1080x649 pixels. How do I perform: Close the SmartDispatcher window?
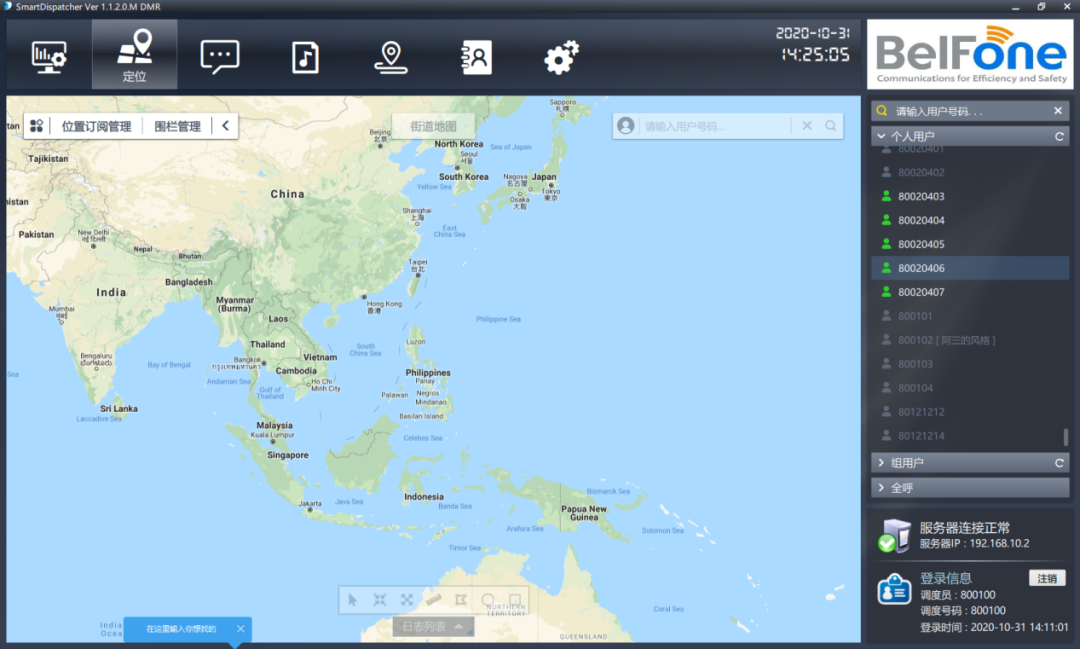click(x=1066, y=7)
